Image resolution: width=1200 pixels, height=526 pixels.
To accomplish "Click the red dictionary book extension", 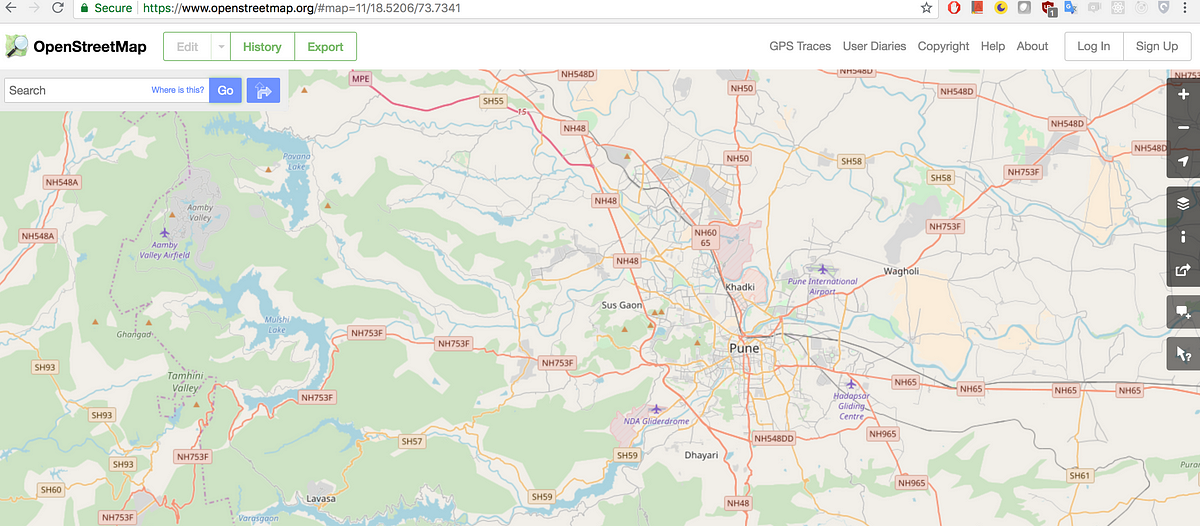I will coord(977,8).
